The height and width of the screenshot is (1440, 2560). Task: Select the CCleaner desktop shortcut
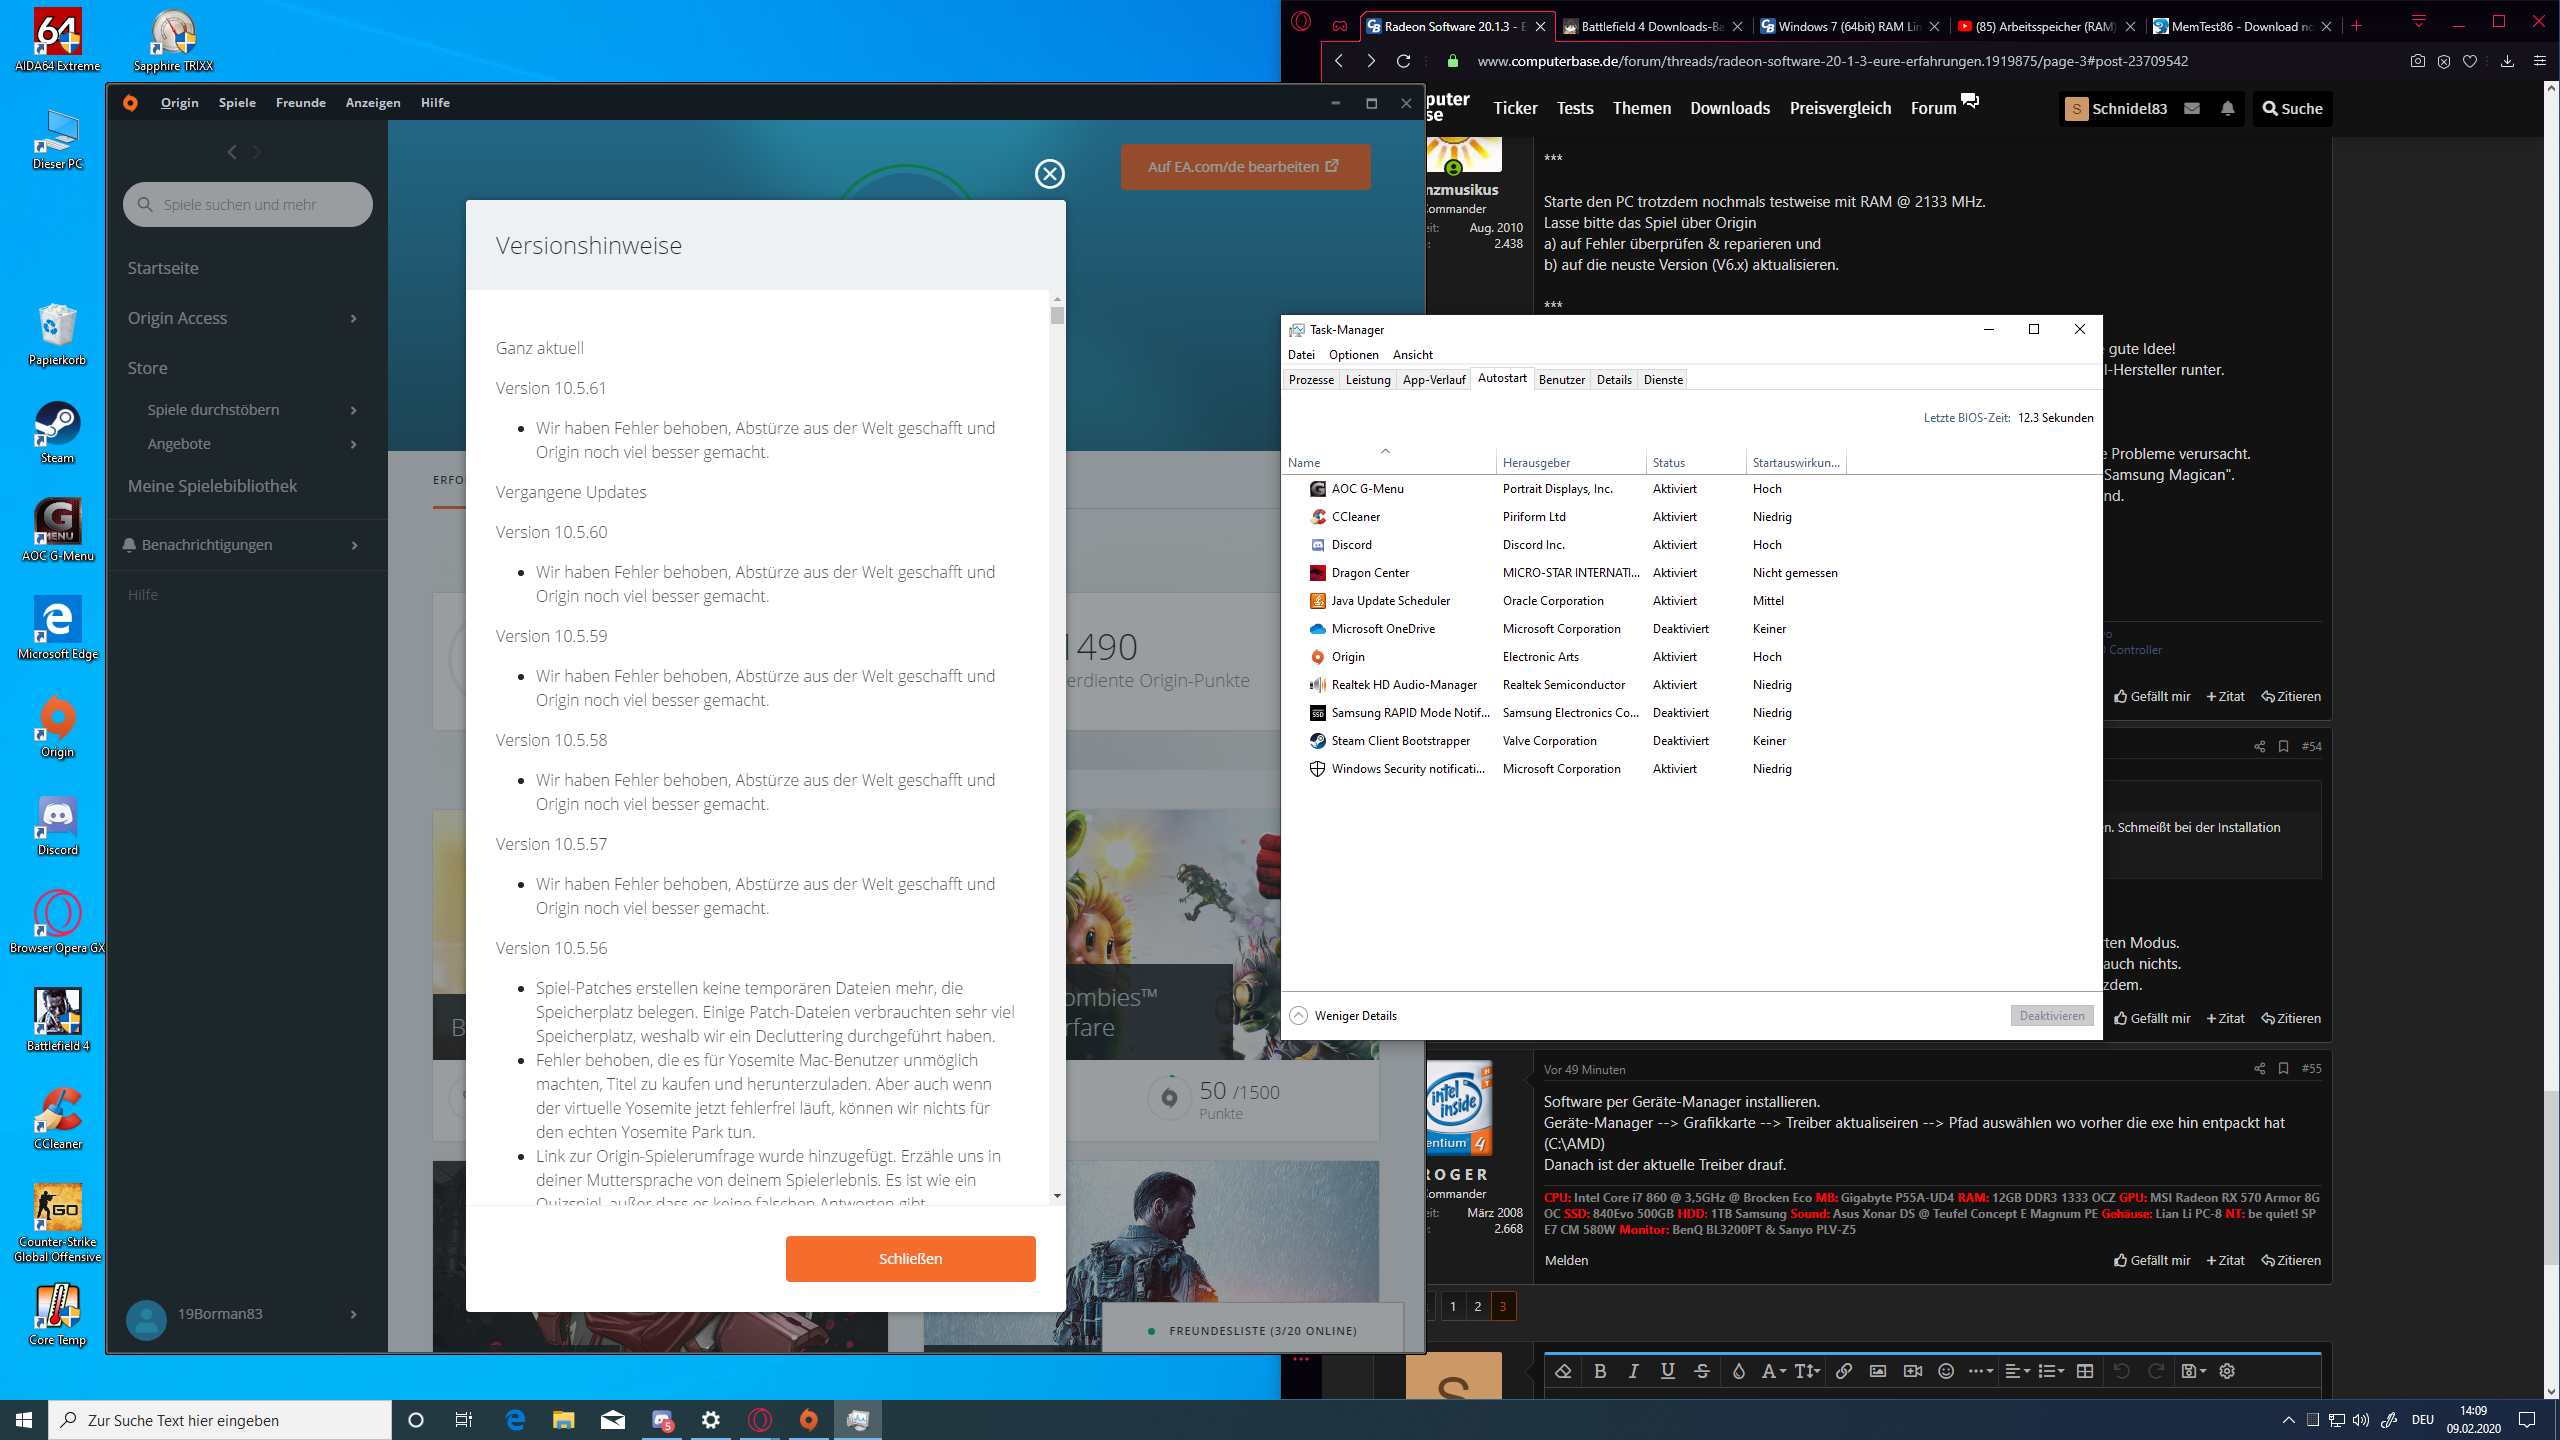tap(57, 1118)
